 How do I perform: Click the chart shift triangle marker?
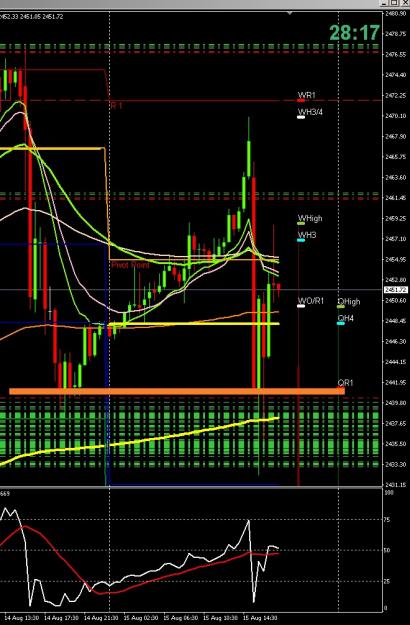pos(290,13)
